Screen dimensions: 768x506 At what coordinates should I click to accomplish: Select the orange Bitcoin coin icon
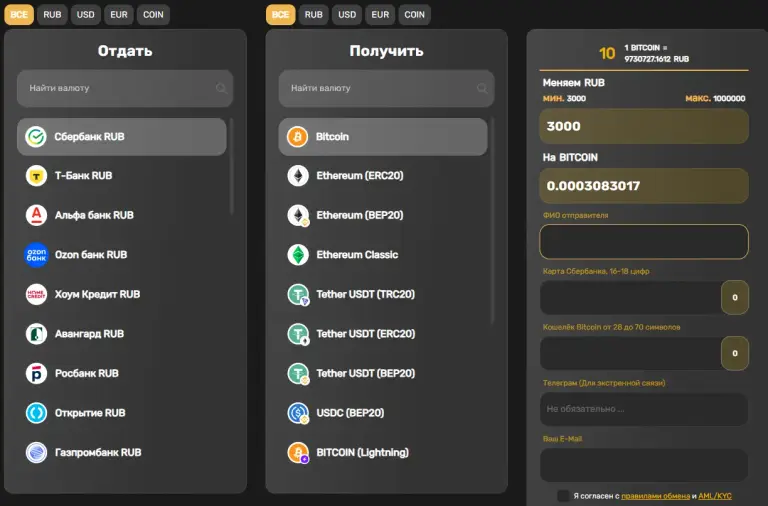[298, 137]
